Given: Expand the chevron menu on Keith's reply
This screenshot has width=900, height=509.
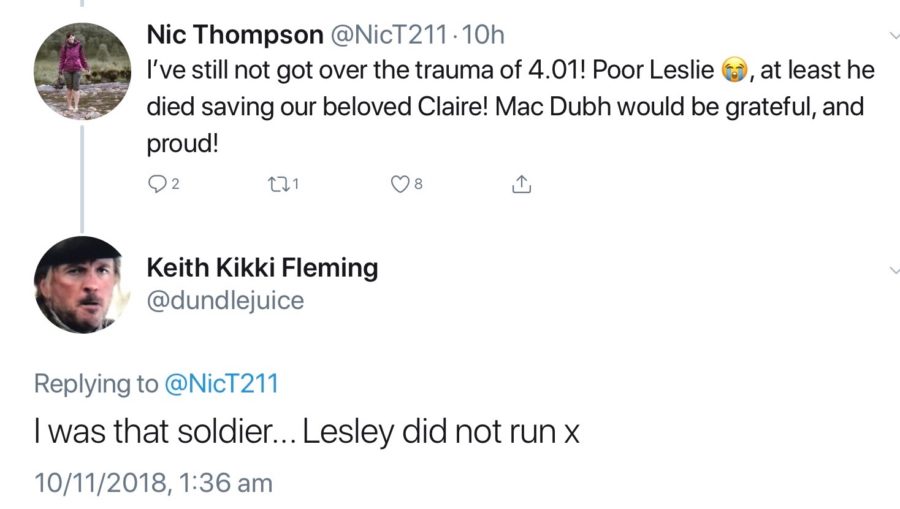Looking at the screenshot, I should 894,270.
